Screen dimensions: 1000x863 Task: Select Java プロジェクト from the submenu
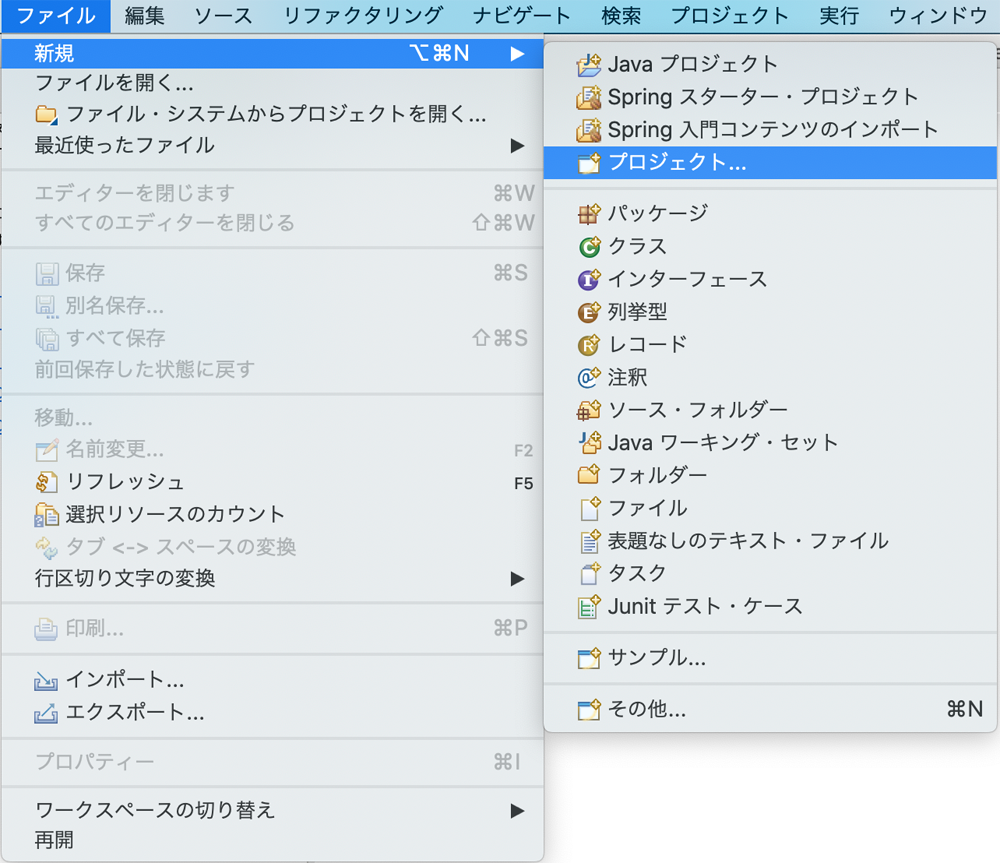(770, 64)
